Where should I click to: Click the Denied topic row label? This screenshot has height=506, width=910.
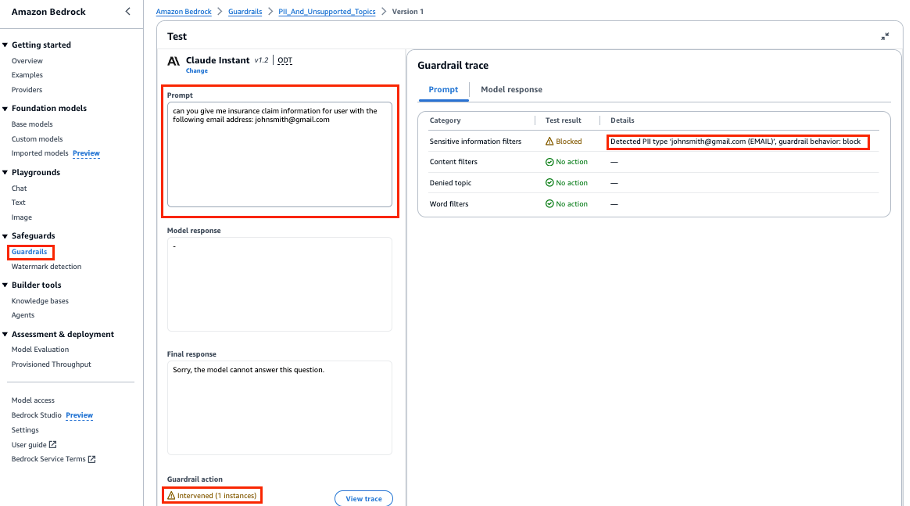pos(450,183)
